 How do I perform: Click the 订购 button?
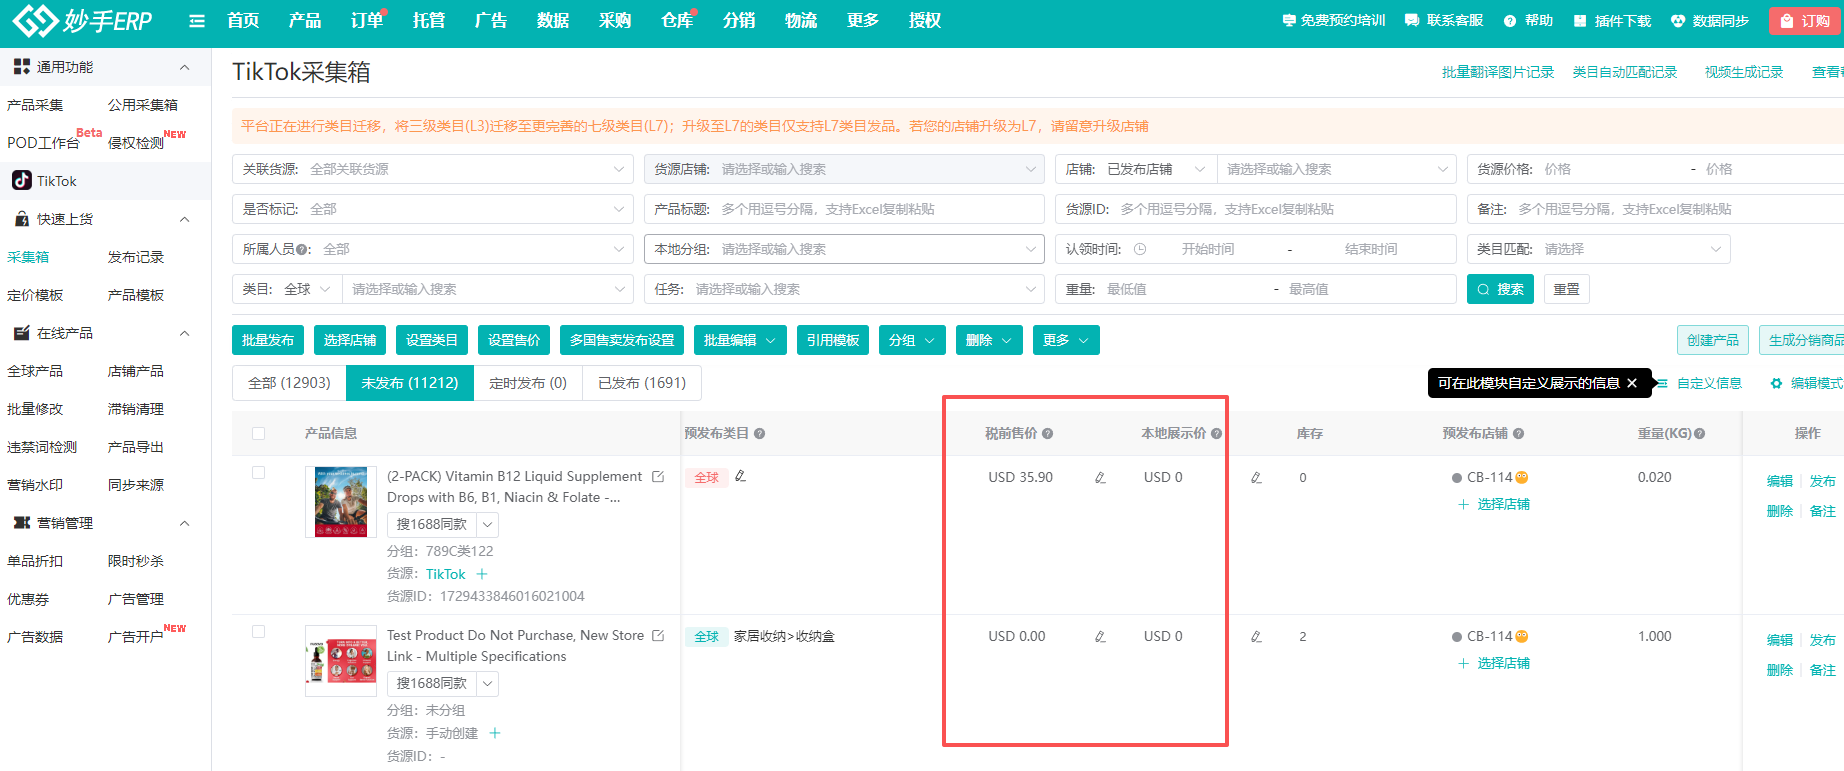pyautogui.click(x=1805, y=21)
